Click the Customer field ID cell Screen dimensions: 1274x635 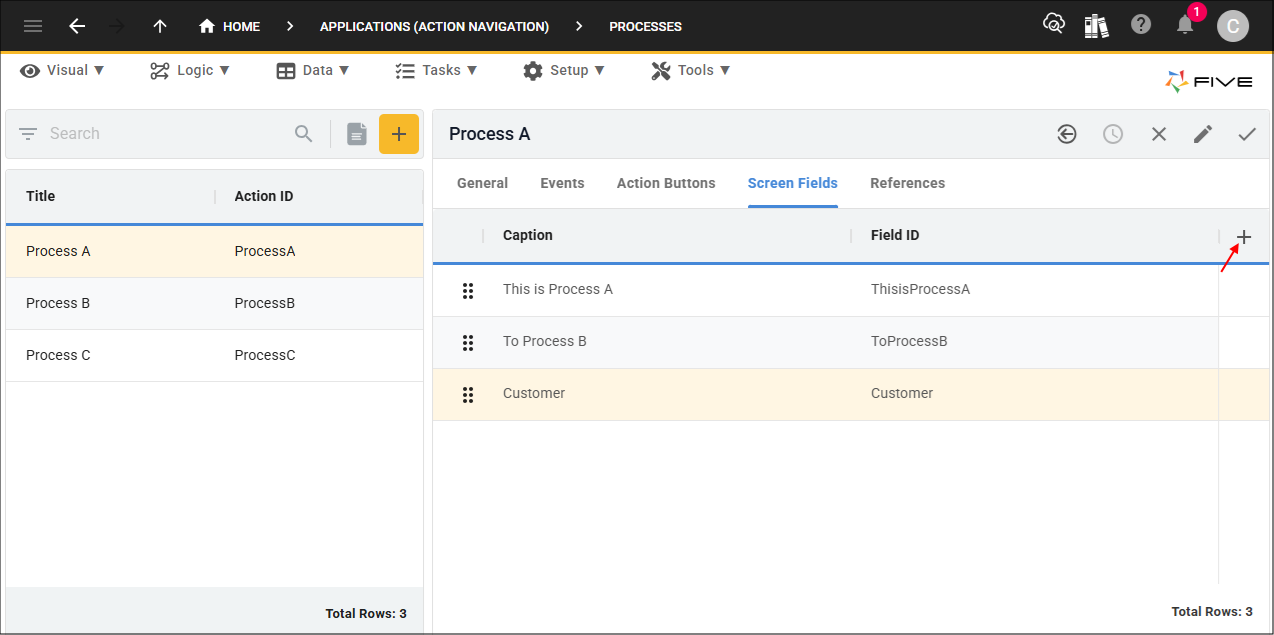pyautogui.click(x=902, y=393)
